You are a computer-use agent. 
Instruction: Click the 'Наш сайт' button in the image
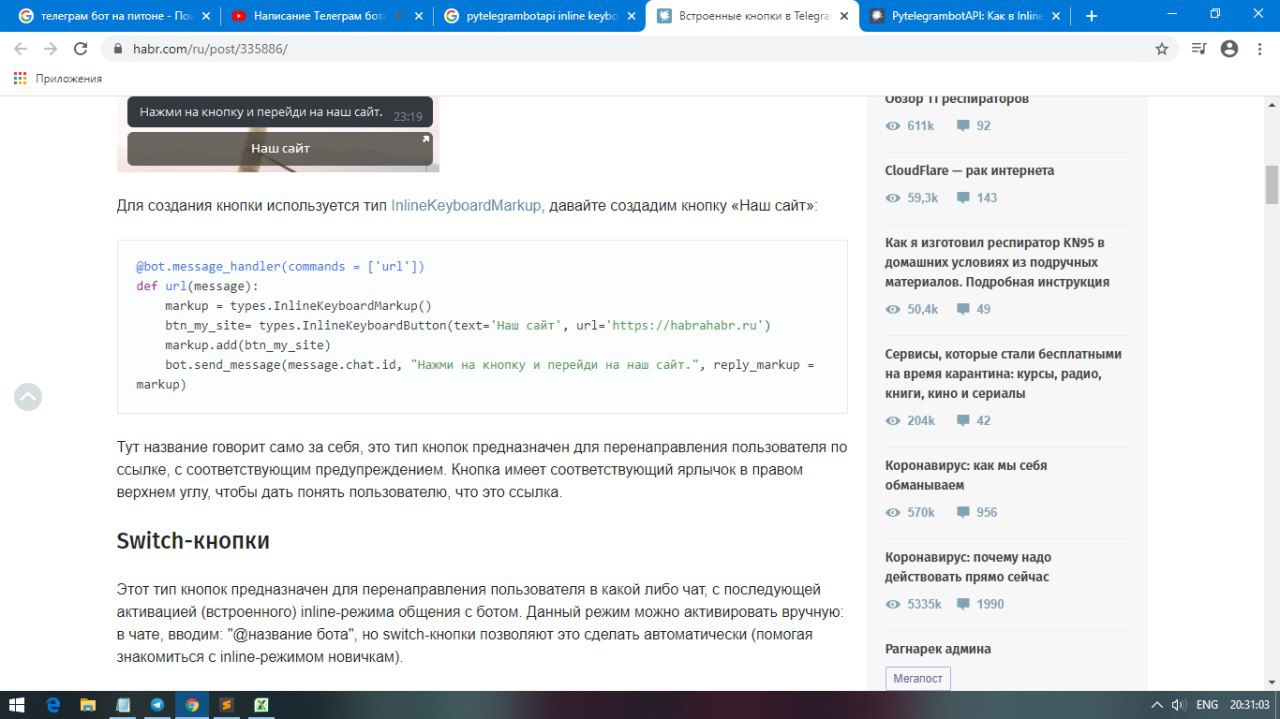point(280,148)
